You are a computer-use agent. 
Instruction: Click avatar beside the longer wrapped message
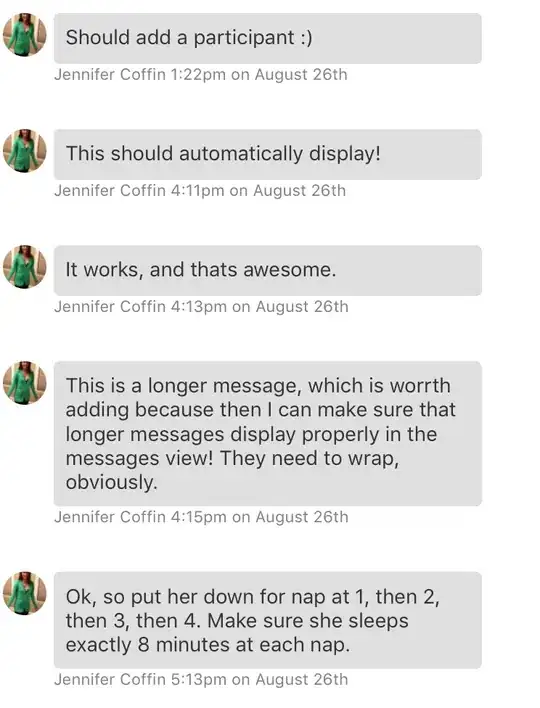[x=24, y=383]
